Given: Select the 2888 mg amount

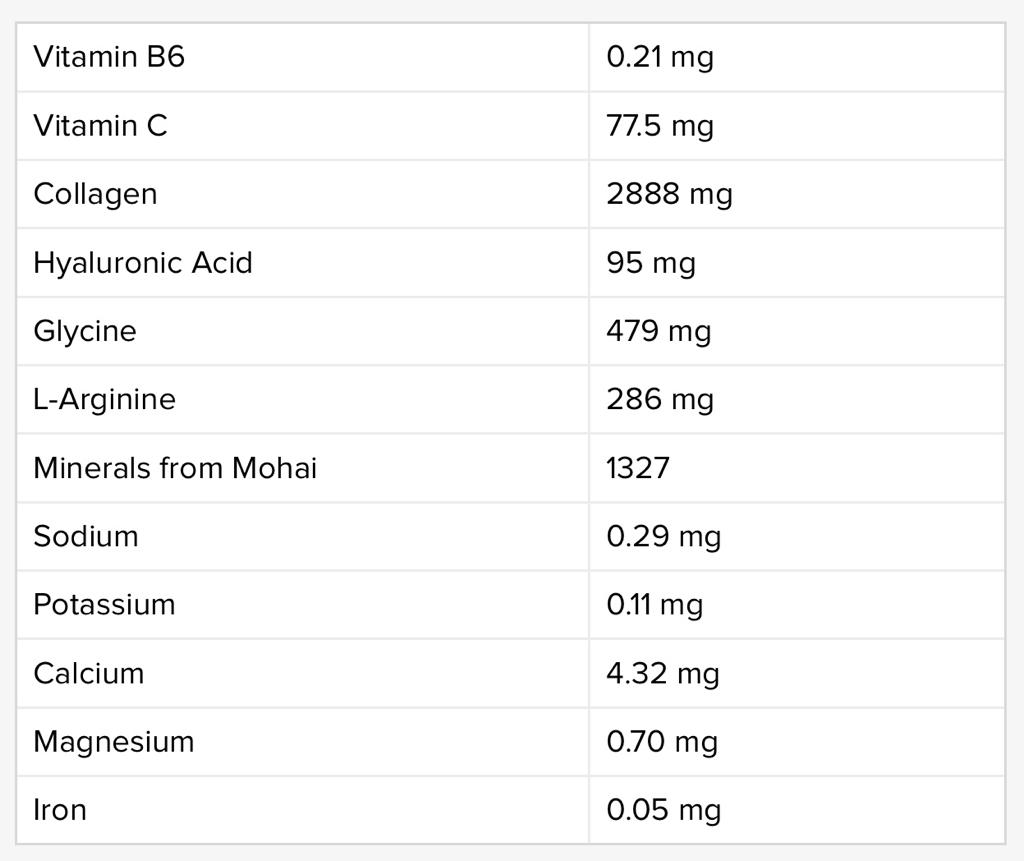Looking at the screenshot, I should [x=669, y=194].
